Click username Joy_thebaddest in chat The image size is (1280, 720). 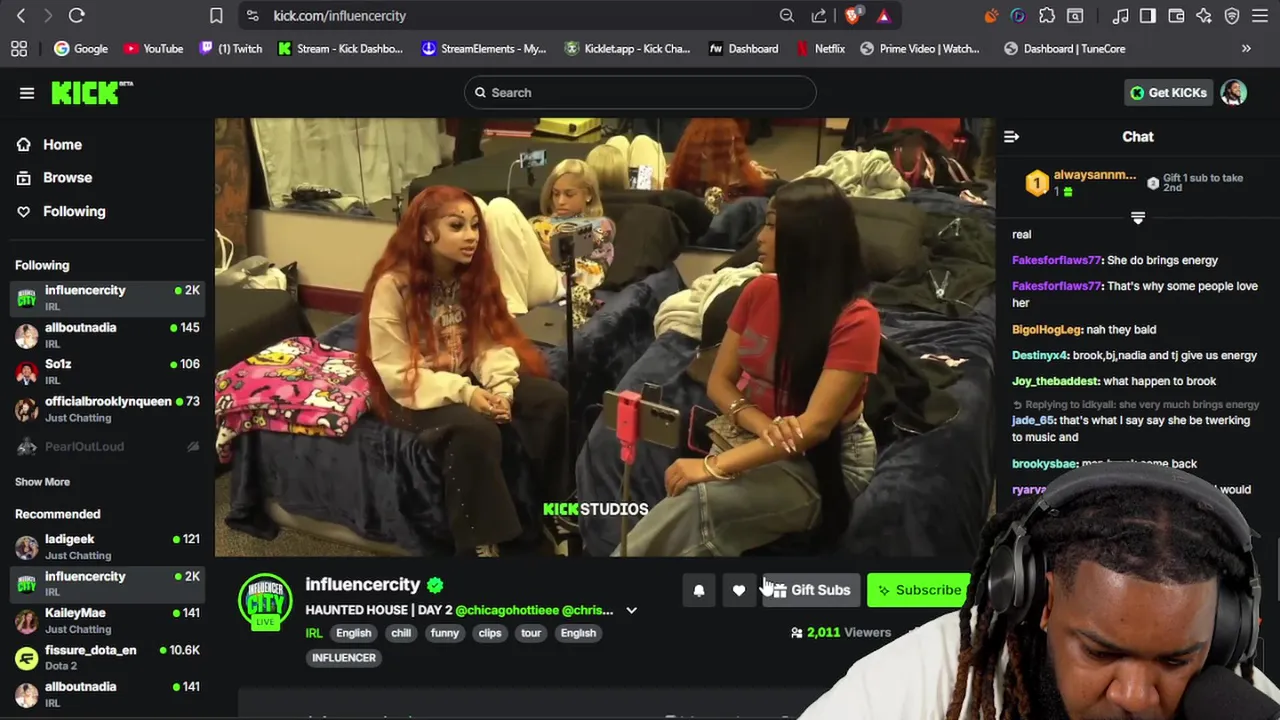1055,382
